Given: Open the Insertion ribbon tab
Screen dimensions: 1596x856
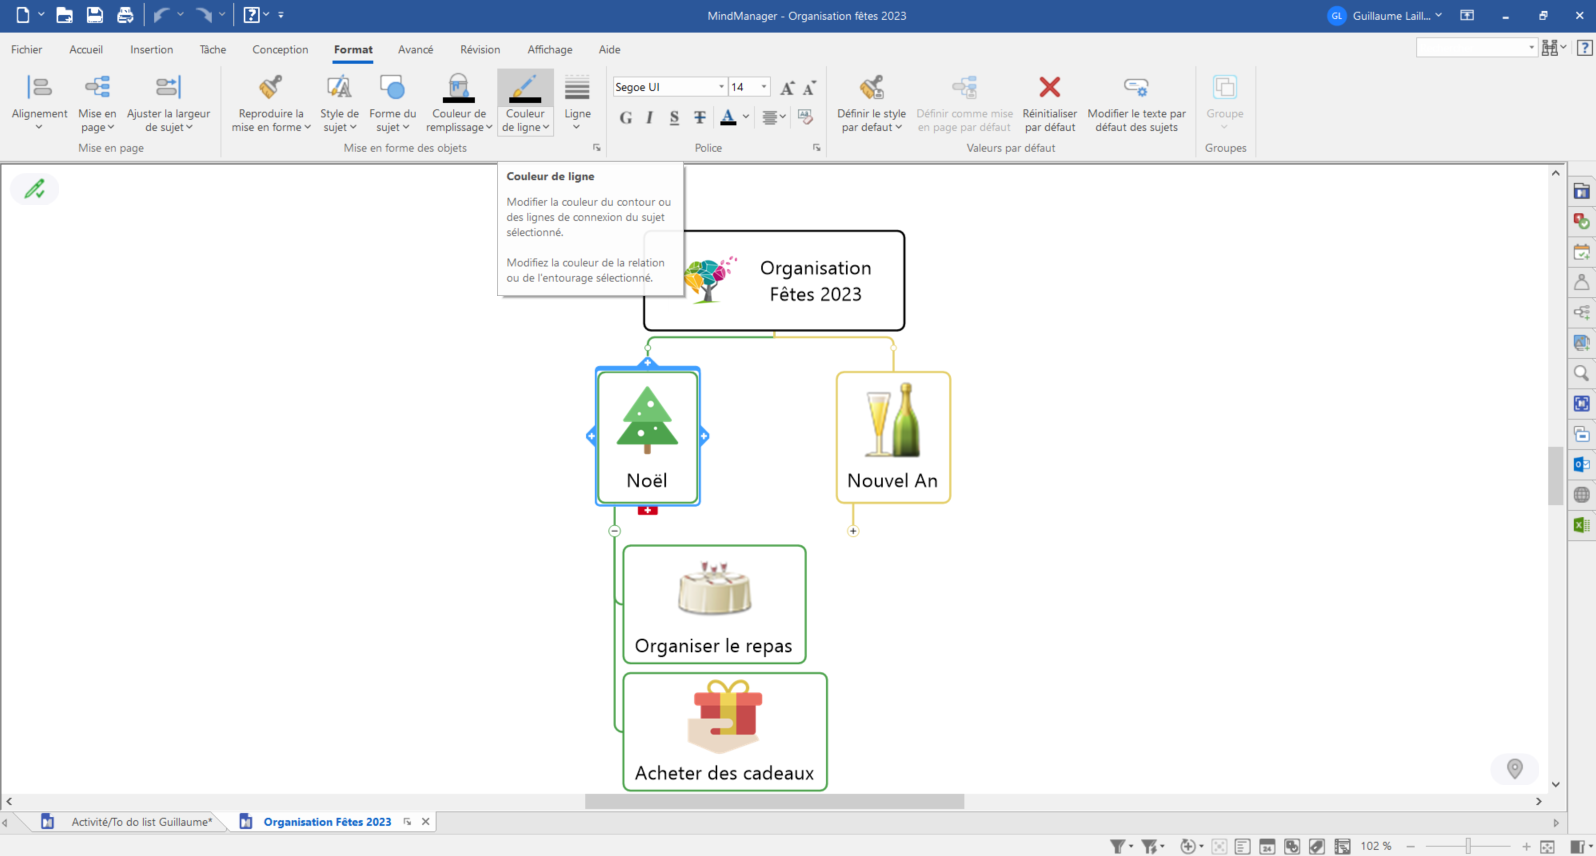Looking at the screenshot, I should 151,49.
